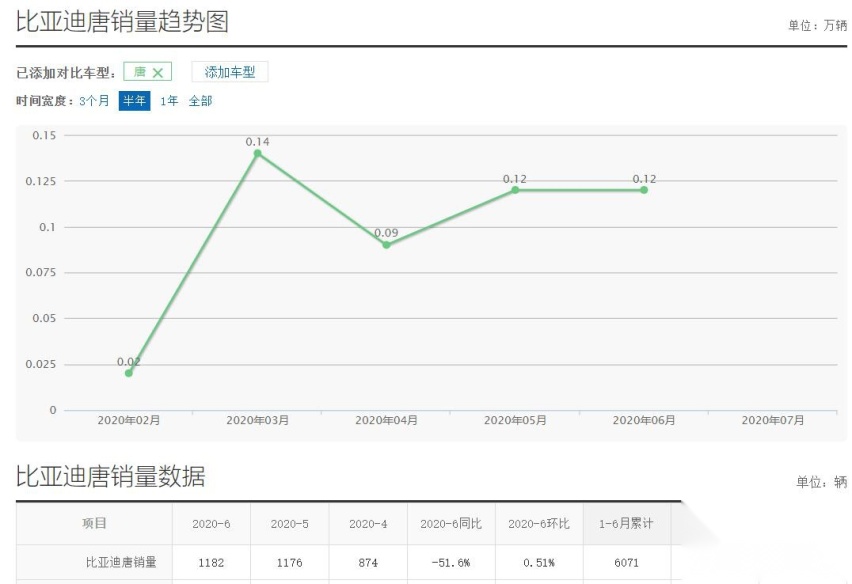Click the 添加车型 button
The image size is (852, 584).
click(x=230, y=72)
